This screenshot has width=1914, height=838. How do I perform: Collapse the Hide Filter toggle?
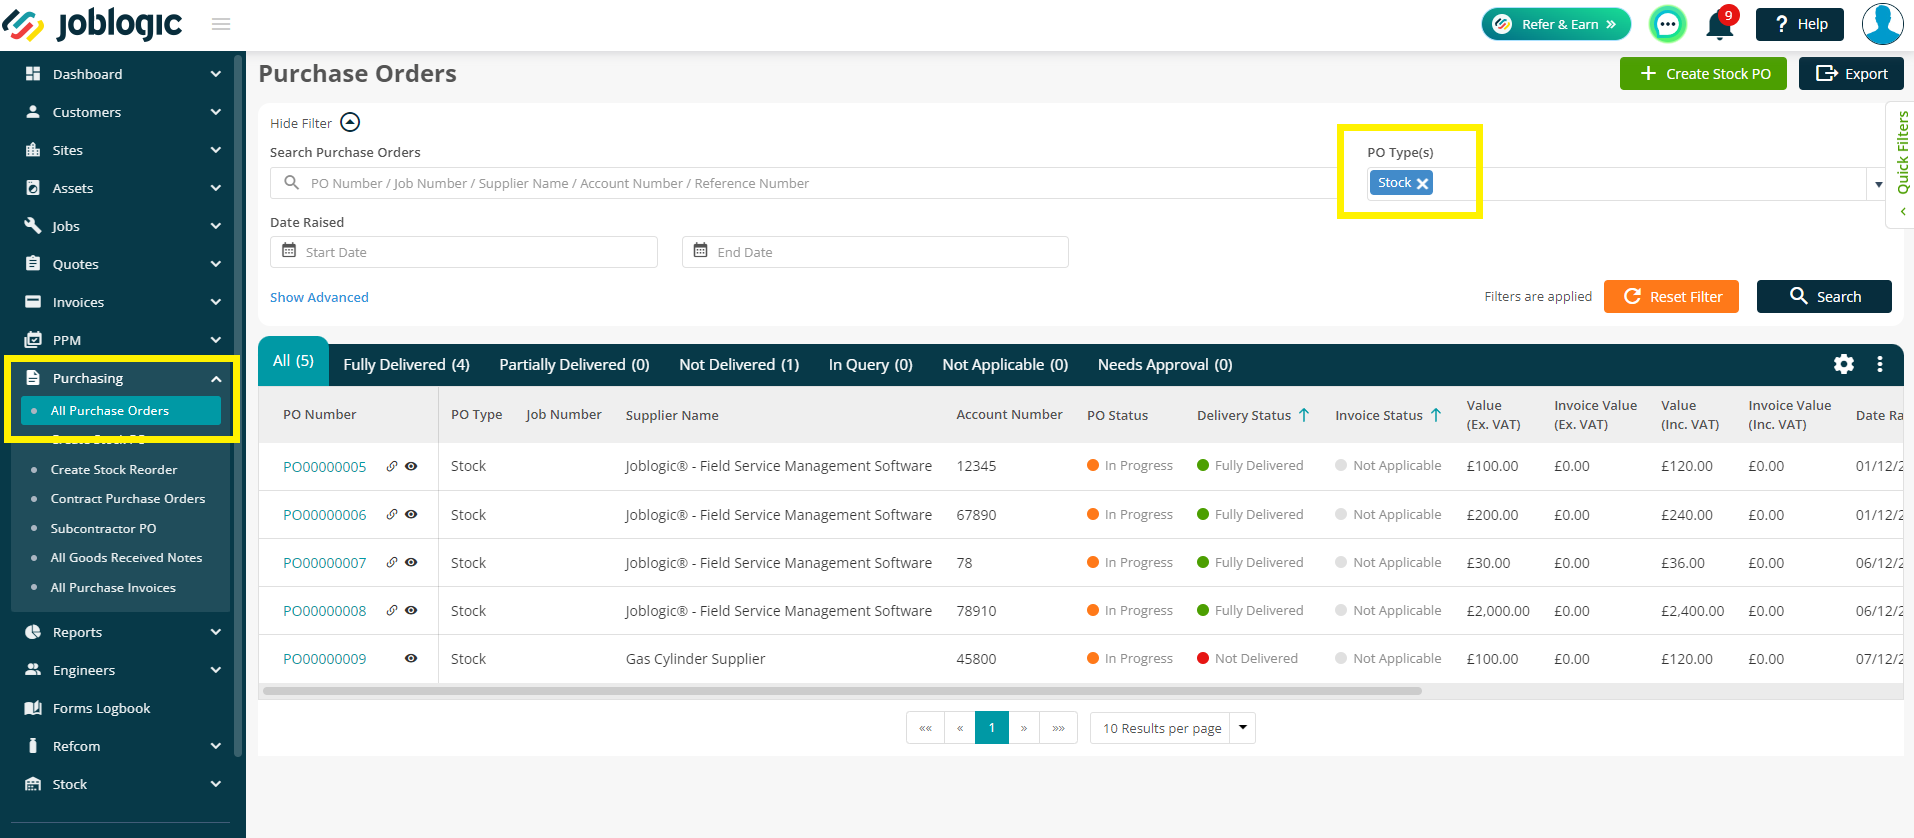[x=350, y=122]
